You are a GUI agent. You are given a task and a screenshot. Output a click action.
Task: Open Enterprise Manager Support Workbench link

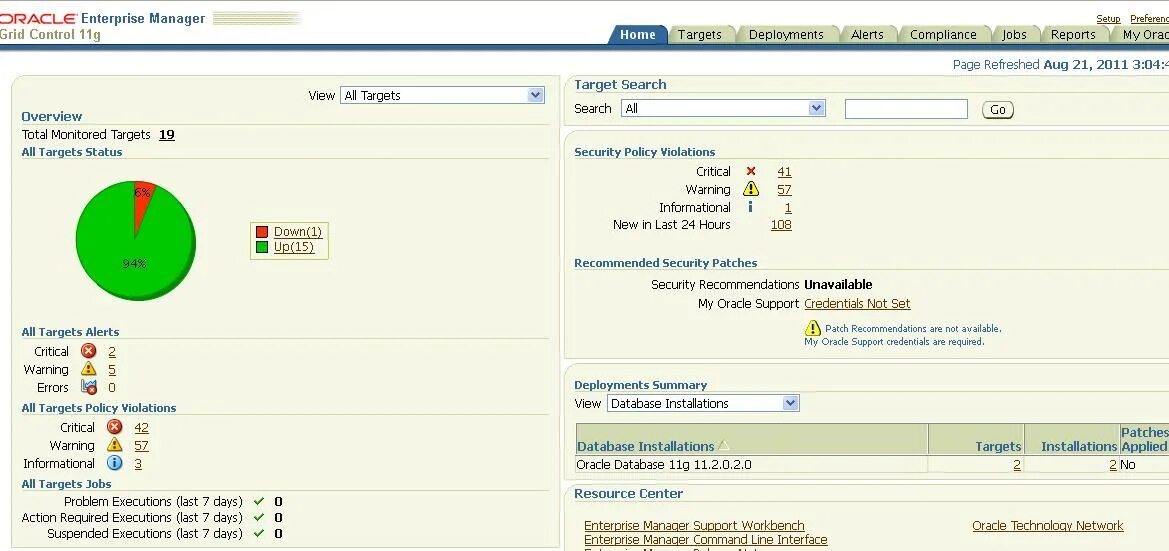[694, 526]
